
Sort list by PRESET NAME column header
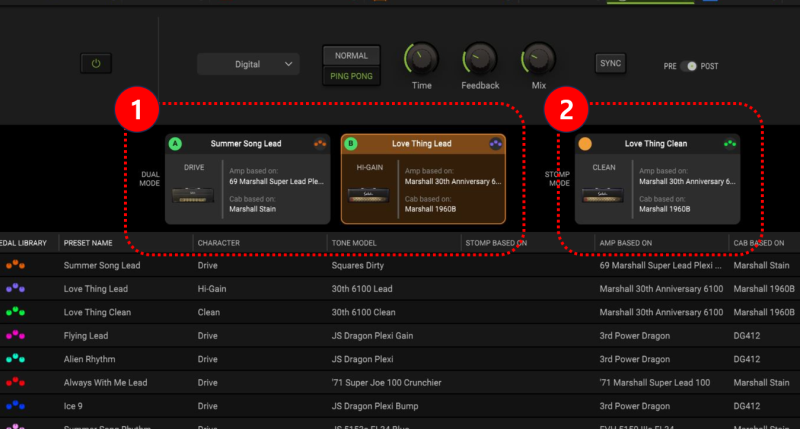90,243
